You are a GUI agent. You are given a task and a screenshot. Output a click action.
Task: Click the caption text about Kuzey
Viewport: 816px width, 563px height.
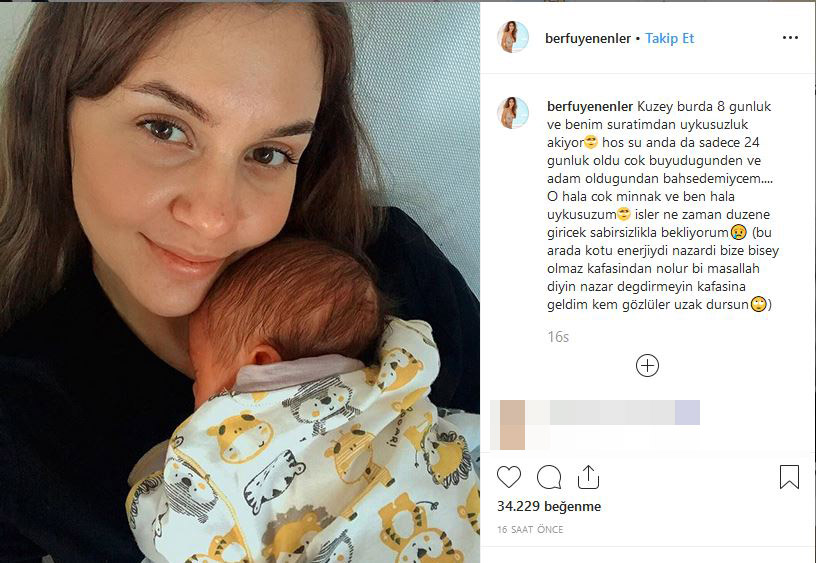(x=662, y=206)
